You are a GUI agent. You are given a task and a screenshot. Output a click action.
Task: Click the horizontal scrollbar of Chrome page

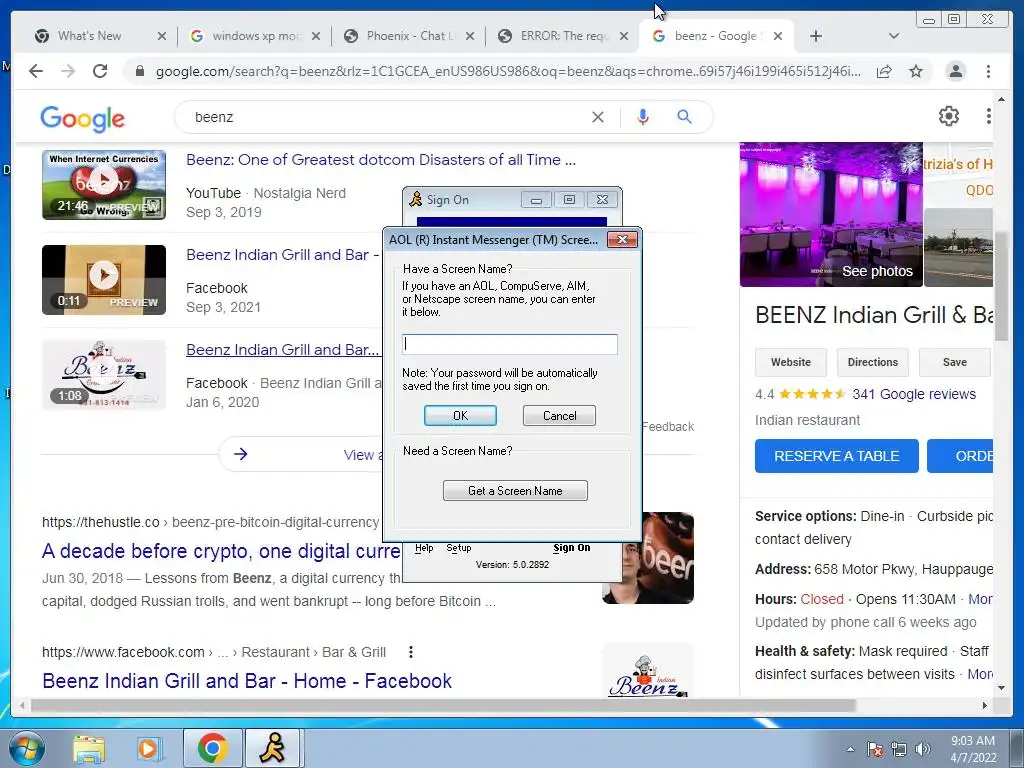(443, 705)
